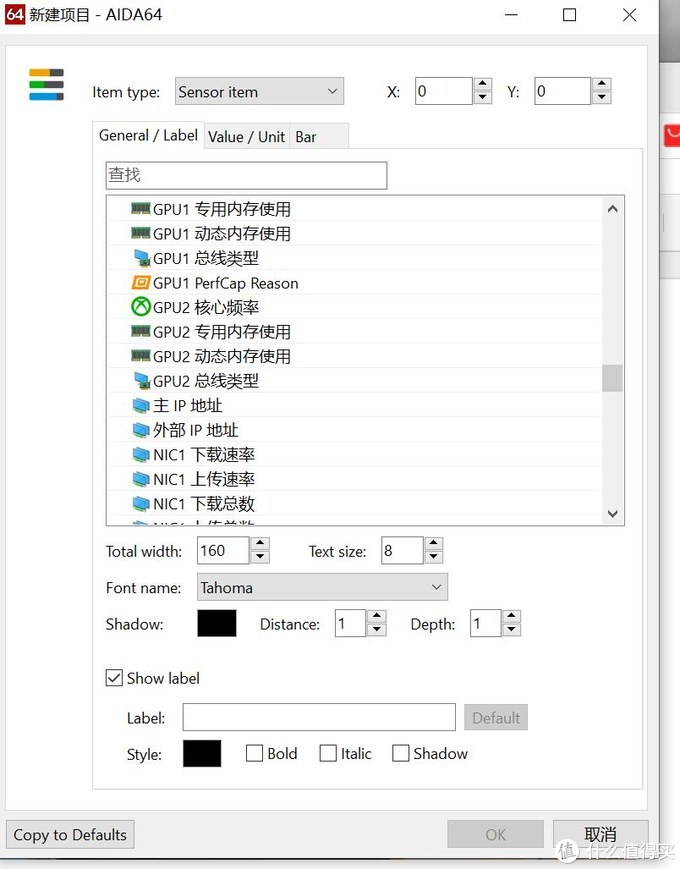Click sensor list scrollbar up arrow
The height and width of the screenshot is (869, 680).
tap(612, 209)
